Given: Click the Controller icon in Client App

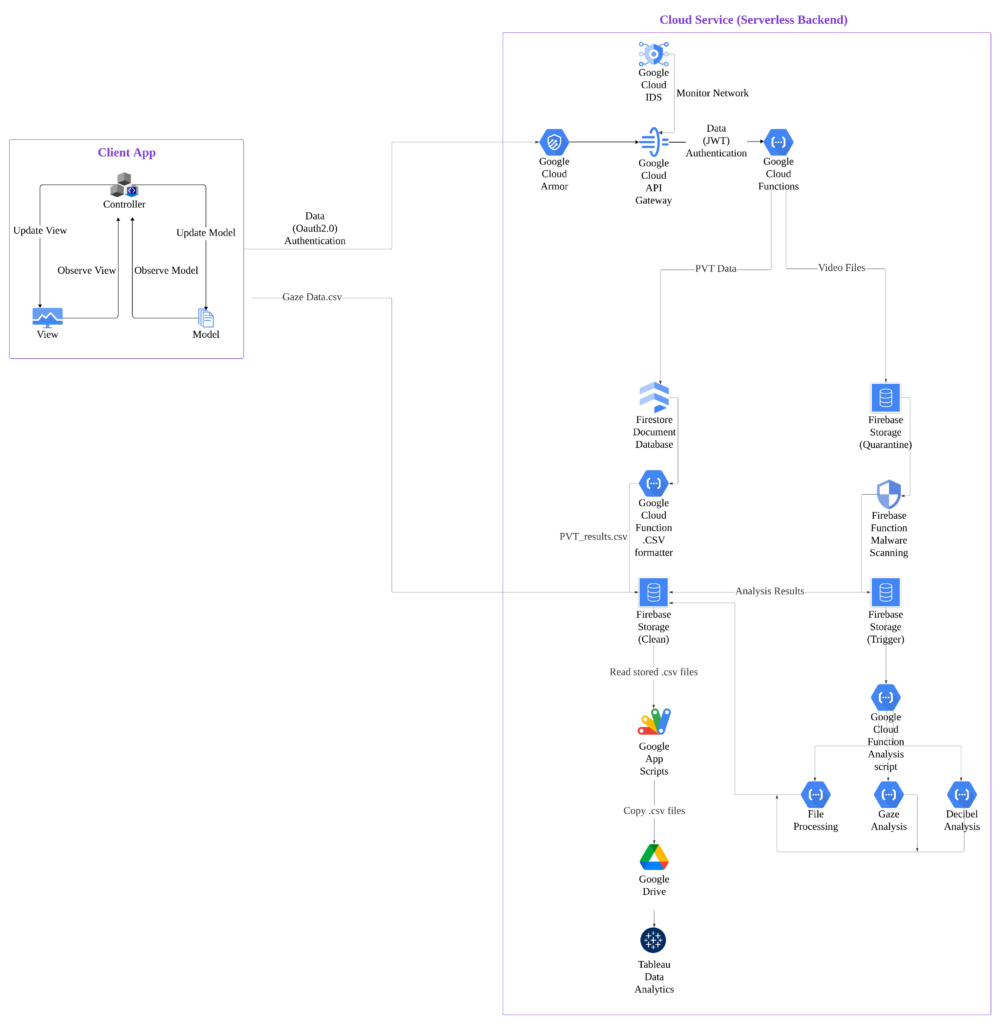Looking at the screenshot, I should click(x=124, y=185).
